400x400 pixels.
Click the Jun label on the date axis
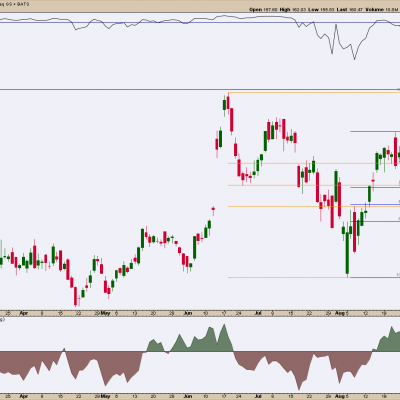tap(188, 313)
